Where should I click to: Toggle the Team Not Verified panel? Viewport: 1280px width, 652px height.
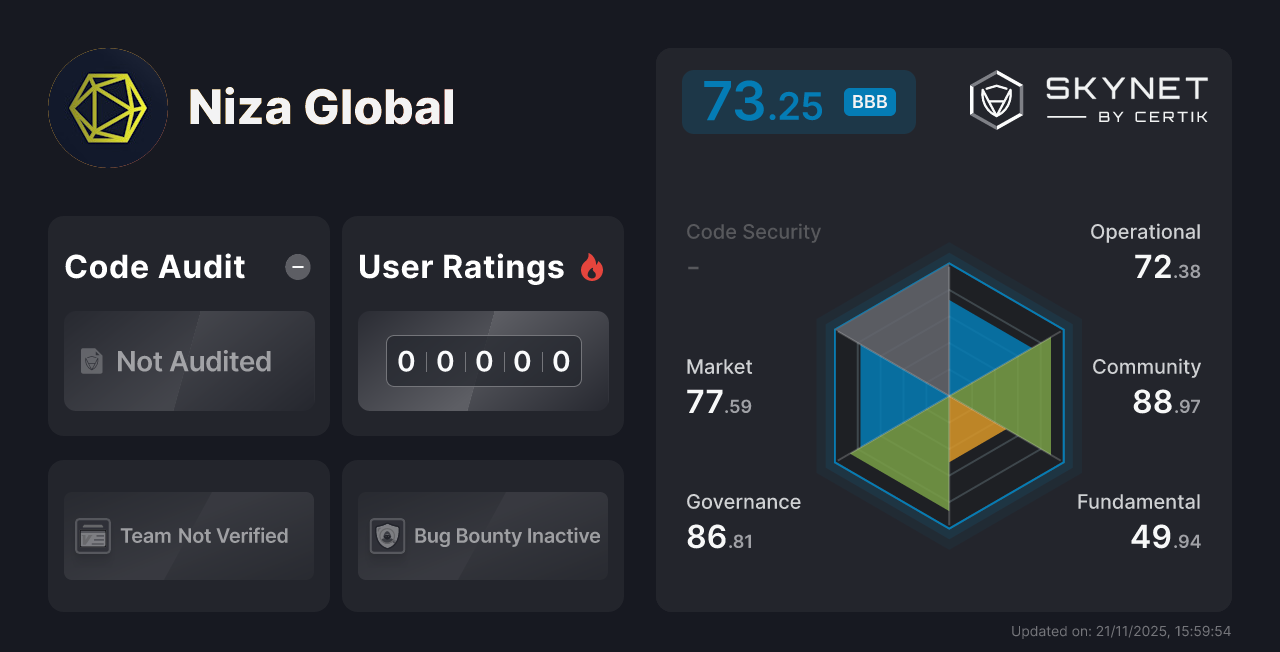(x=188, y=536)
